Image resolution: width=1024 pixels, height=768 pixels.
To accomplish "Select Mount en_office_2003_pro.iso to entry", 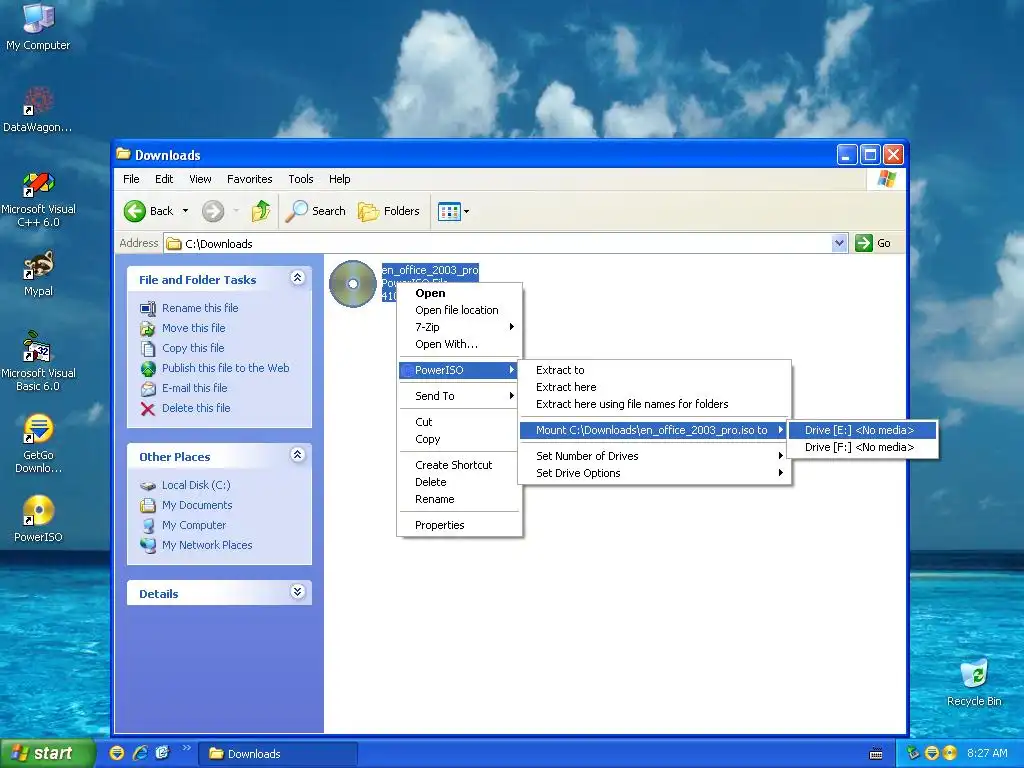I will [x=654, y=430].
